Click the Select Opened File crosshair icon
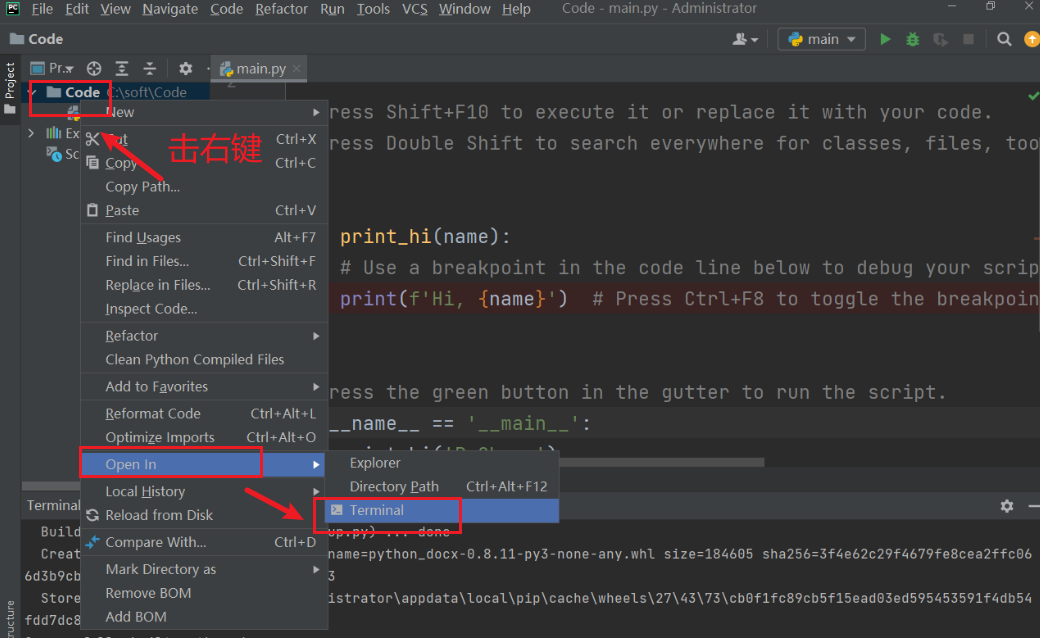 click(x=94, y=68)
